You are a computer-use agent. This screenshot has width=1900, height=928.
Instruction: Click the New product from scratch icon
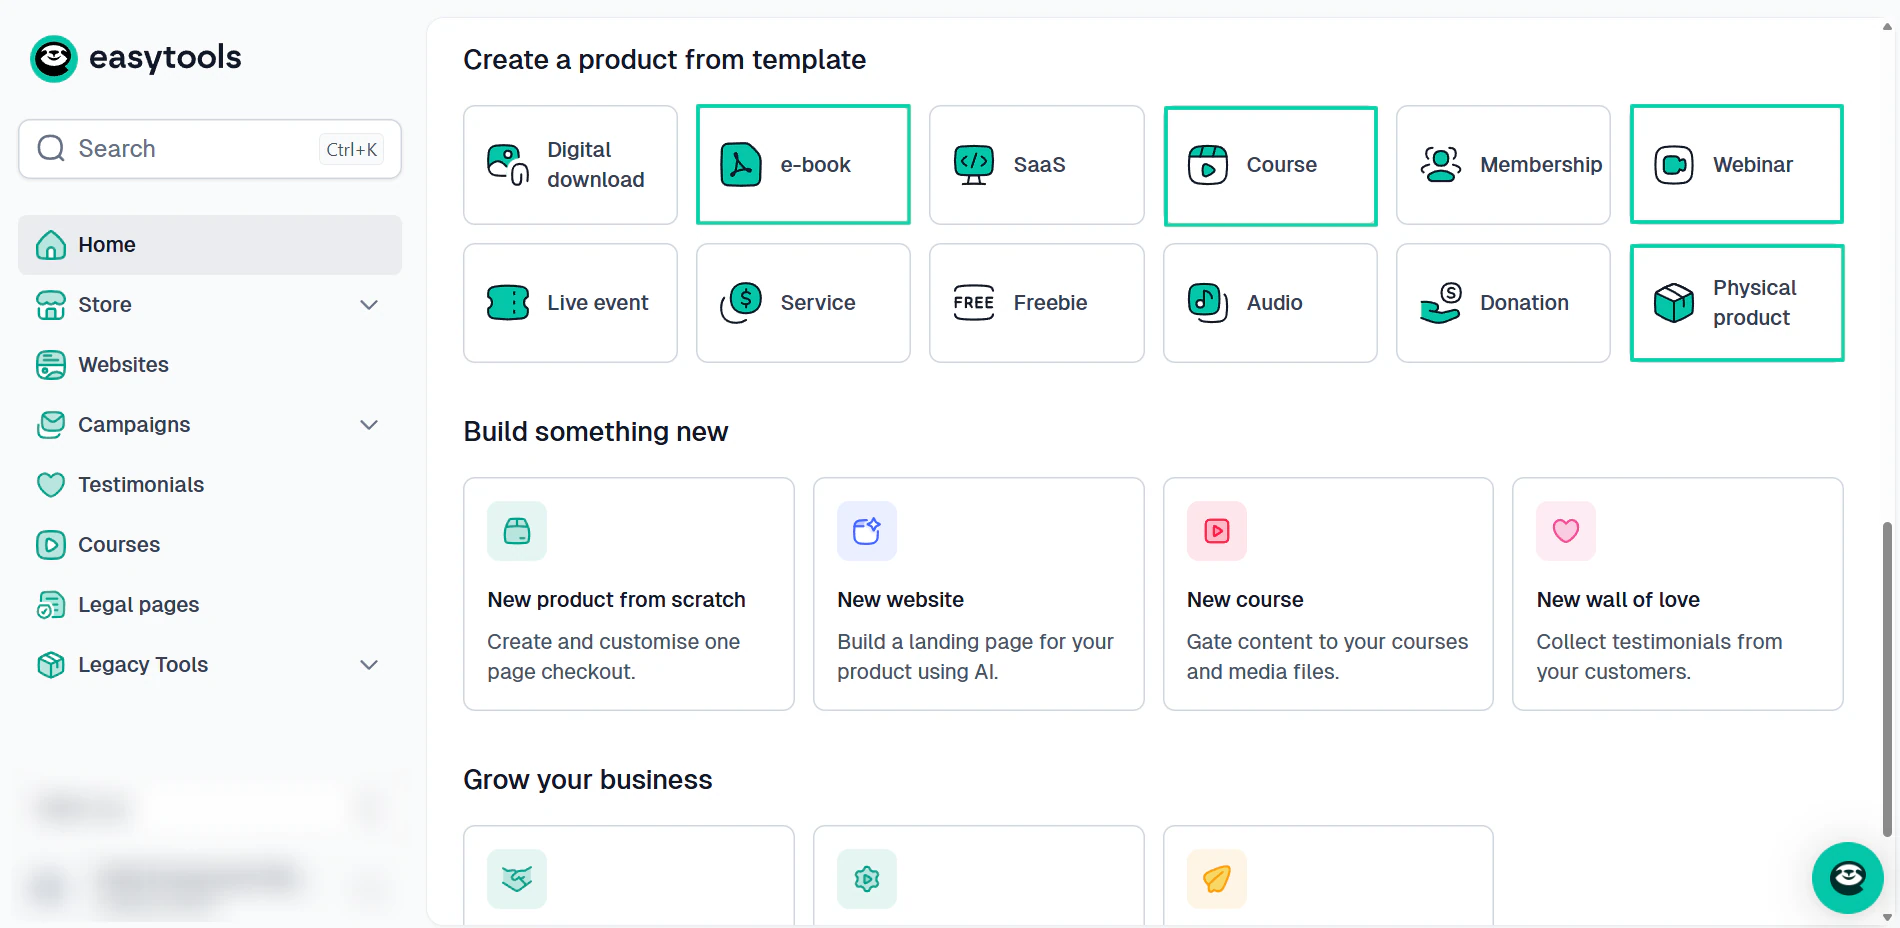517,531
